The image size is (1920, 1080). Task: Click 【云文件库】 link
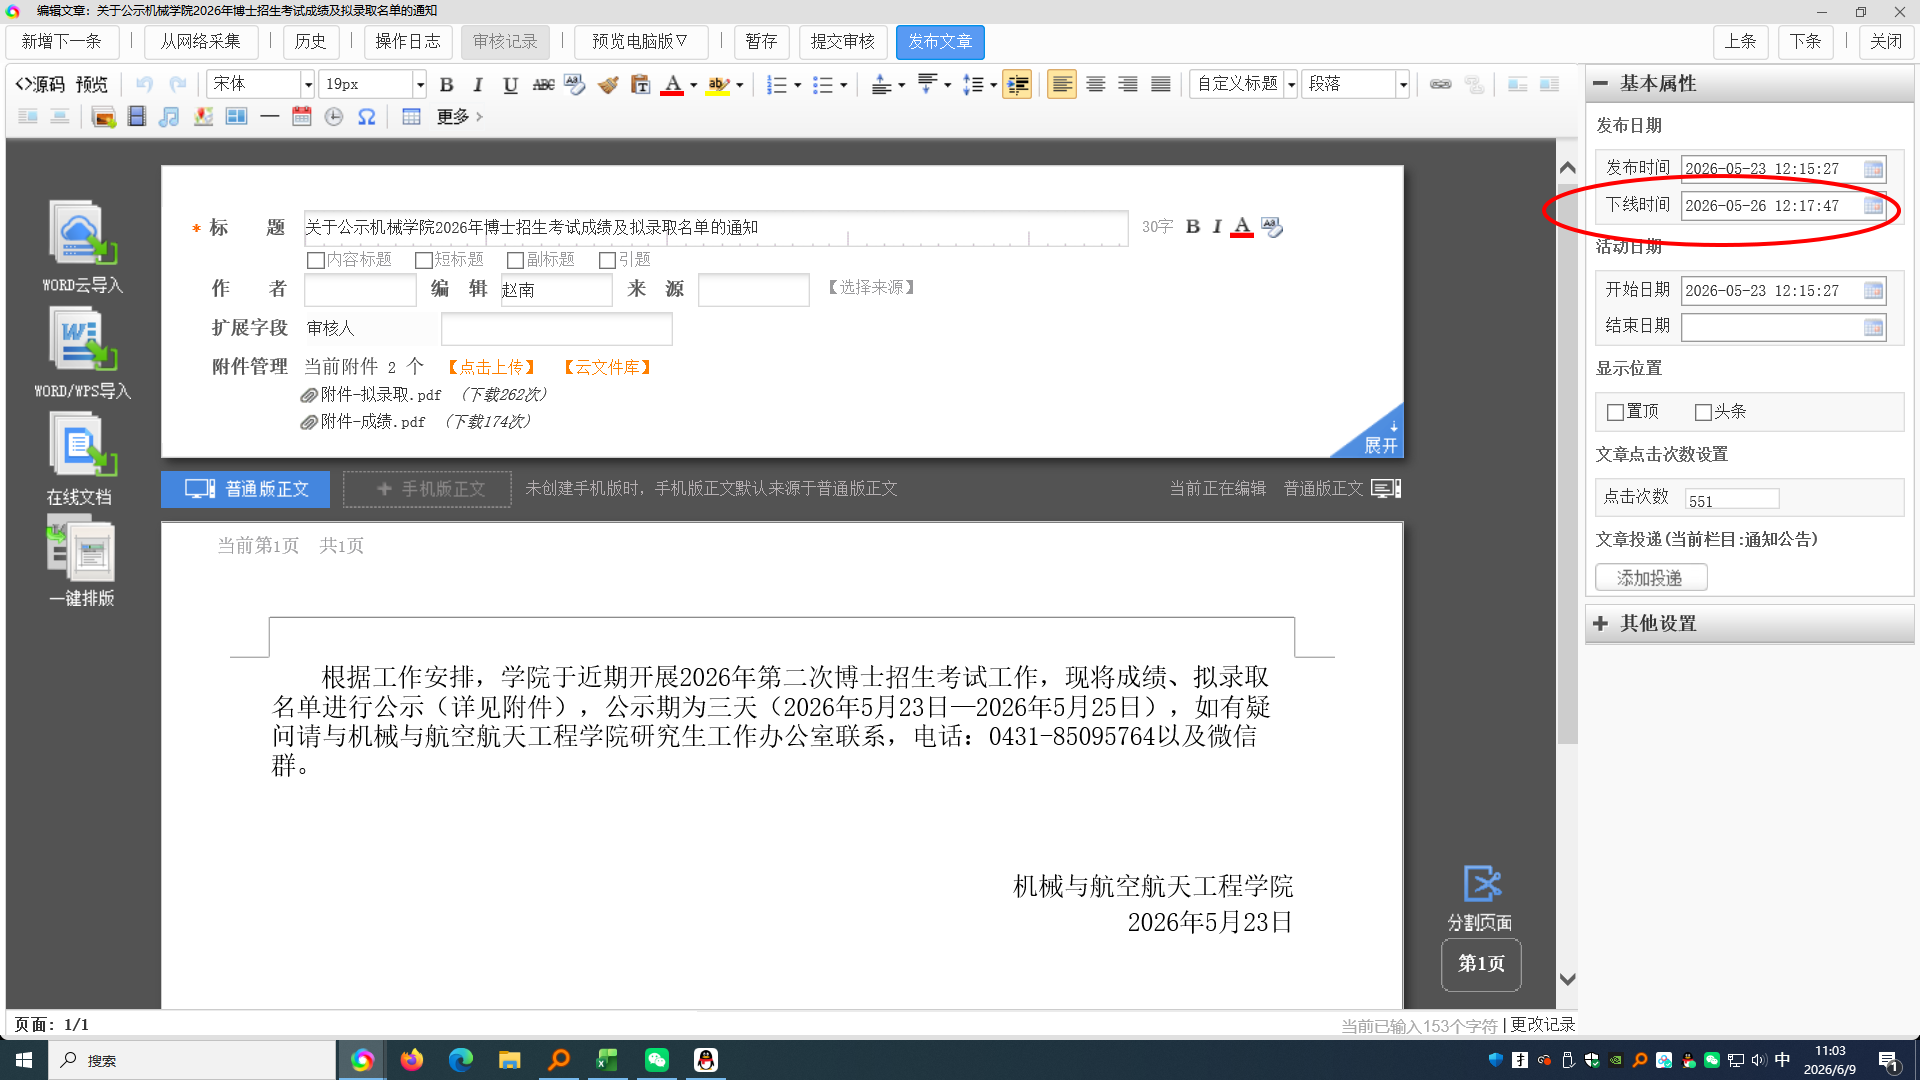point(607,368)
